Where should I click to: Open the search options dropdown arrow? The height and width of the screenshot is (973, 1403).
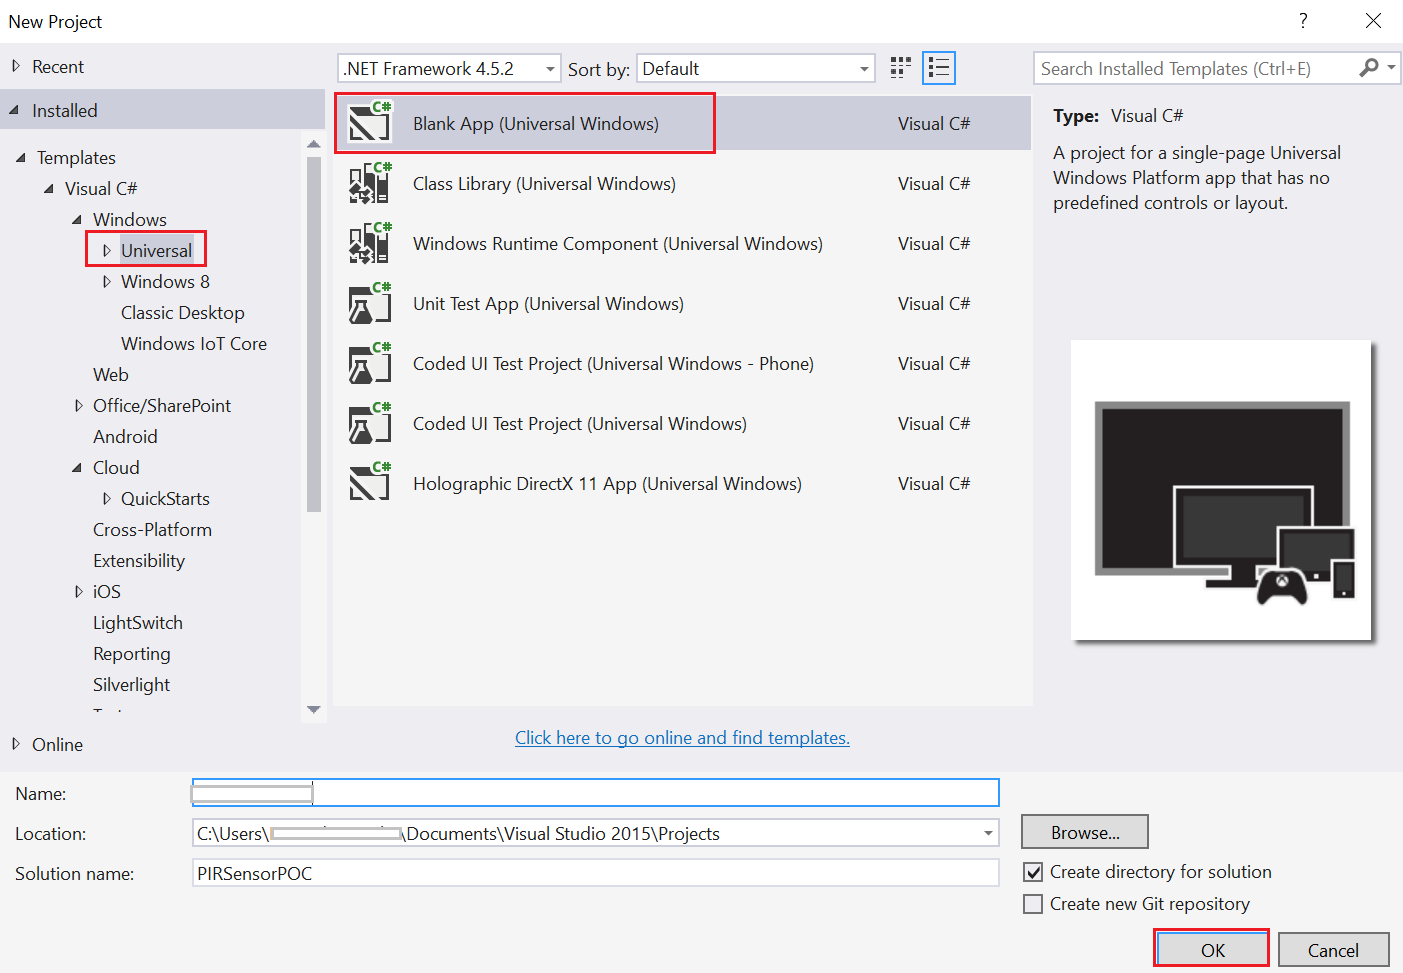point(1391,67)
